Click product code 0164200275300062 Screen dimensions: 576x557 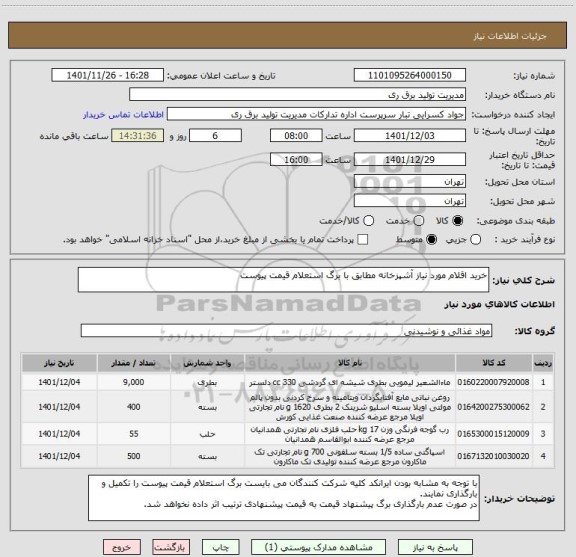click(x=493, y=407)
